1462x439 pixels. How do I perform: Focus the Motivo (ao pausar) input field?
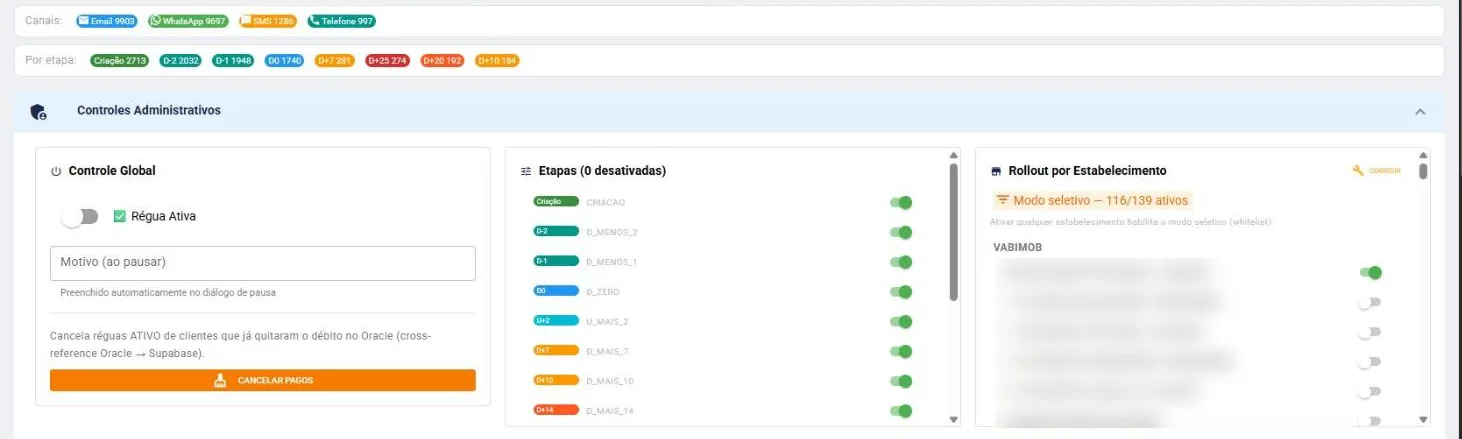pos(263,263)
